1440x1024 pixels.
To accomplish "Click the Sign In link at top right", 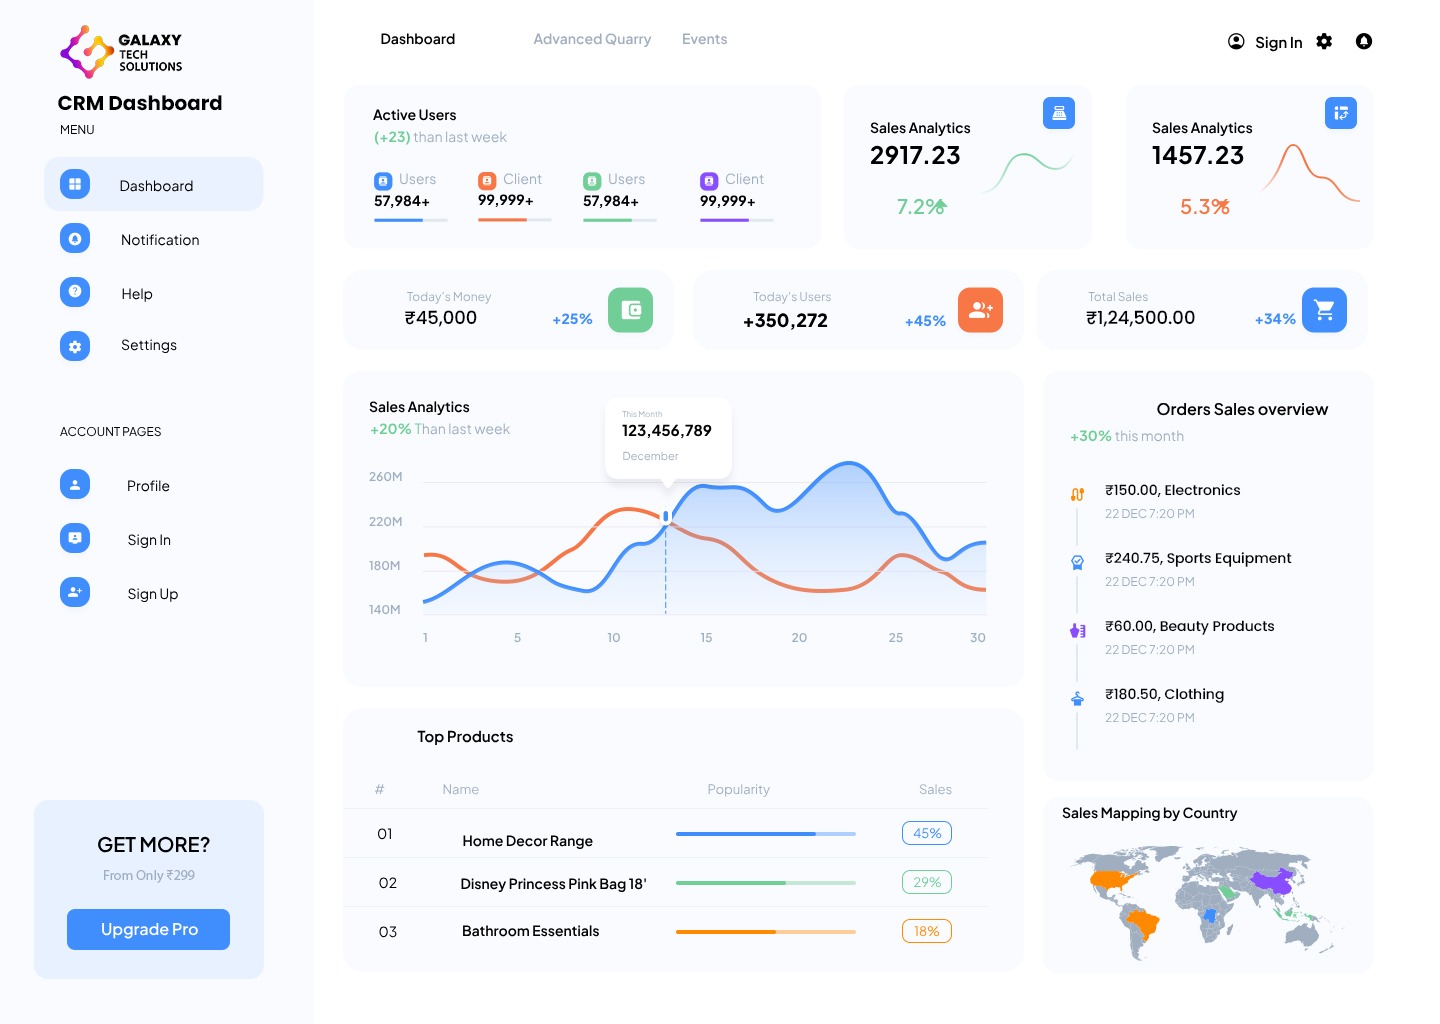I will (1277, 42).
